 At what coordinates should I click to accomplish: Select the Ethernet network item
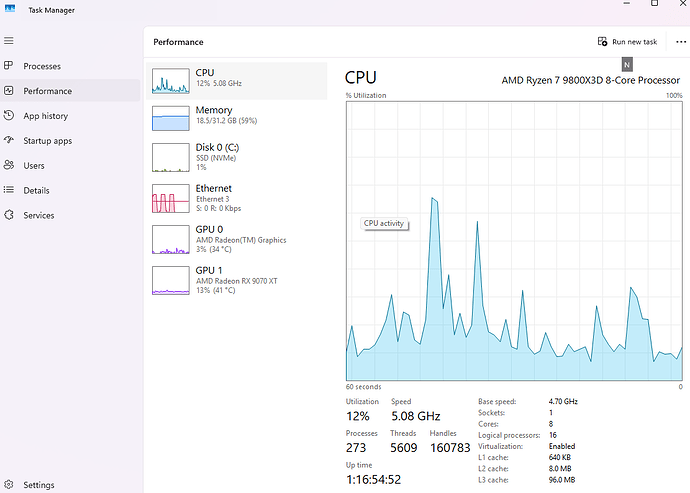[237, 197]
